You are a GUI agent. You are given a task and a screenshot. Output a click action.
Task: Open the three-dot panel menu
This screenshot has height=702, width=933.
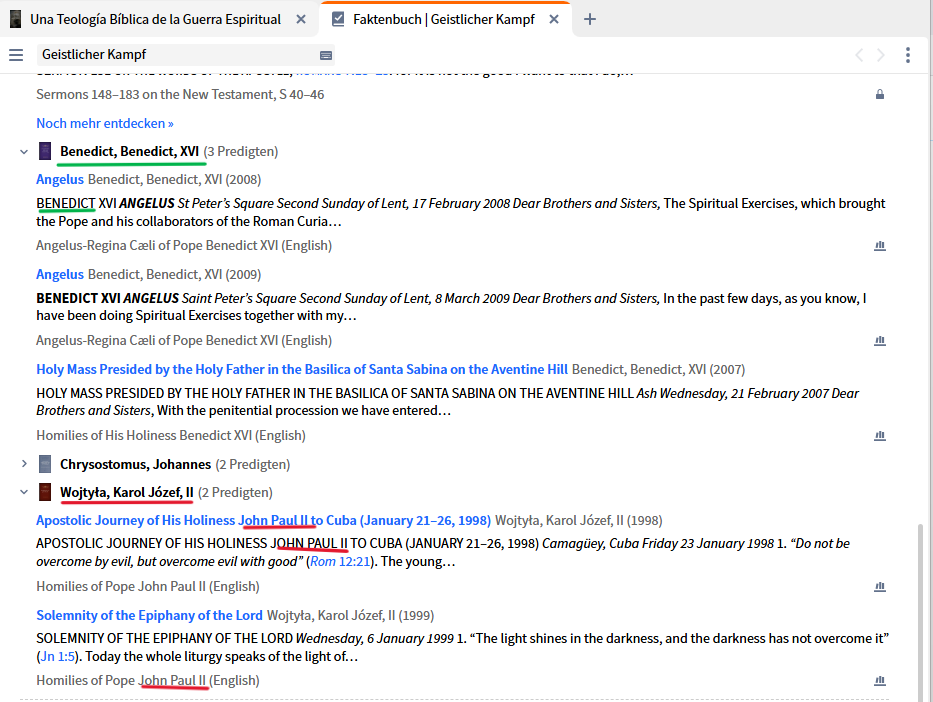point(908,55)
